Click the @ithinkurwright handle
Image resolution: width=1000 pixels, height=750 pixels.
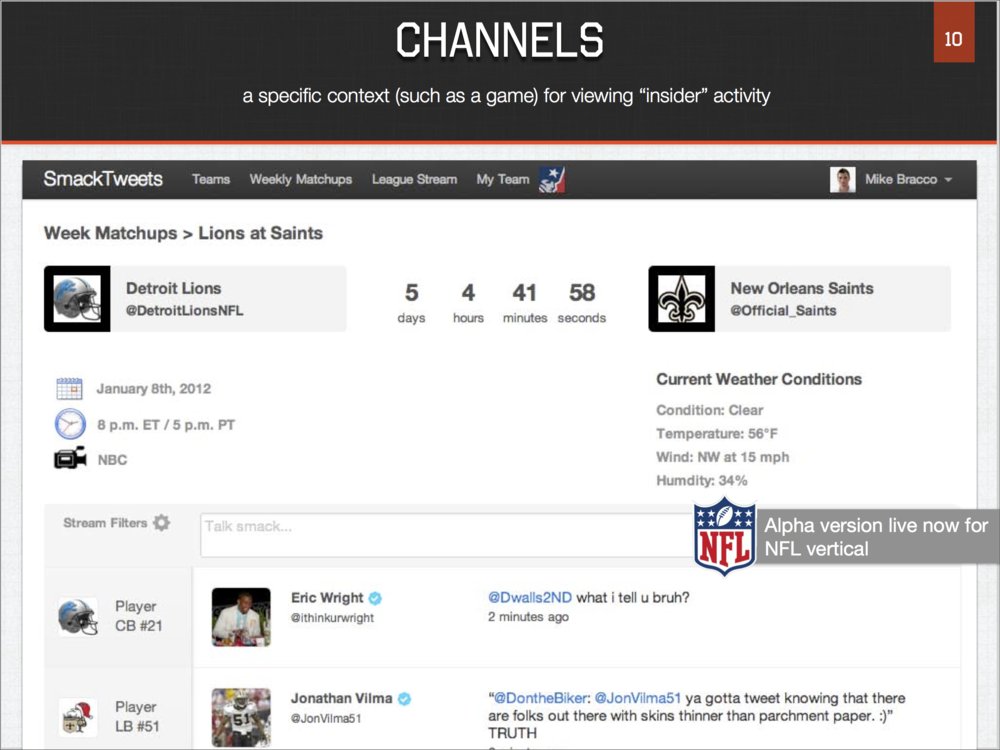[332, 617]
